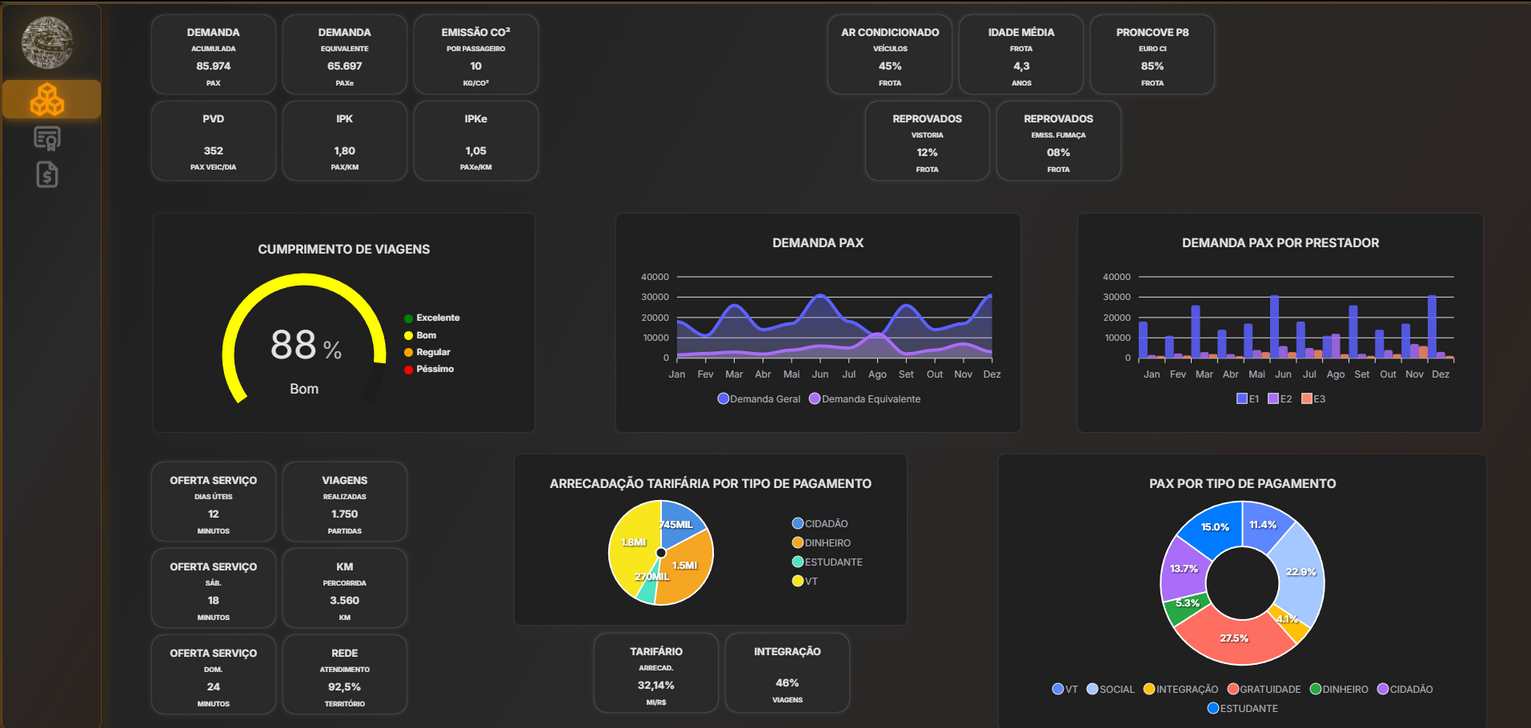This screenshot has width=1531, height=728.
Task: Toggle E3 series legend
Action: [1313, 399]
